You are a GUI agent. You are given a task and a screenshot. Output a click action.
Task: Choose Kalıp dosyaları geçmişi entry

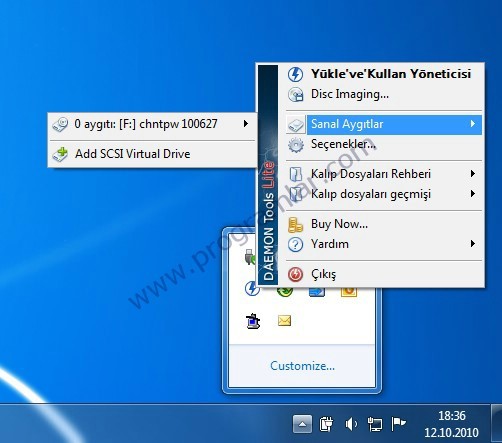click(384, 194)
